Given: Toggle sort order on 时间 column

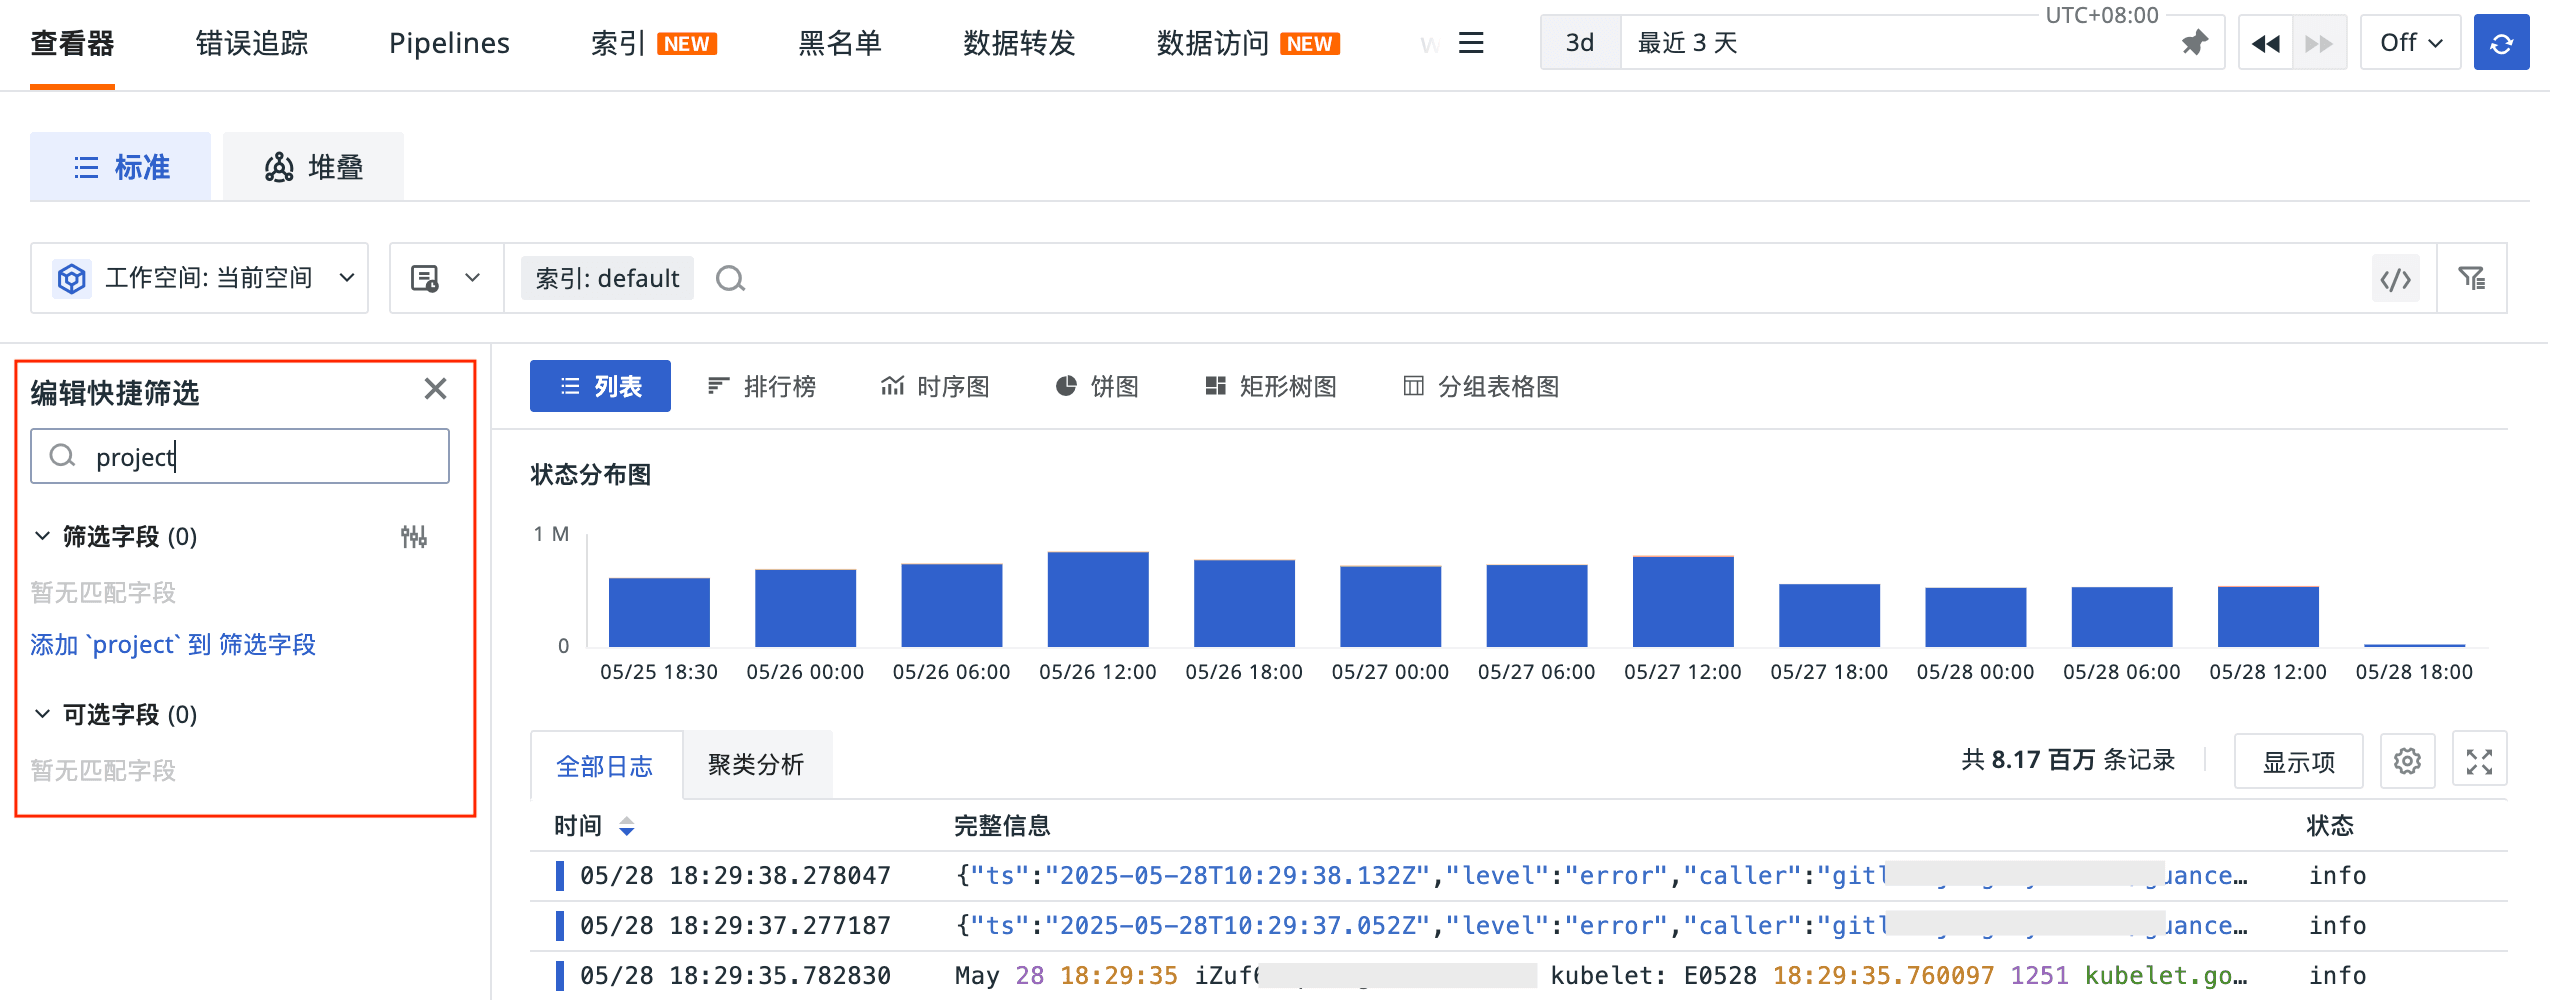Looking at the screenshot, I should click(626, 826).
